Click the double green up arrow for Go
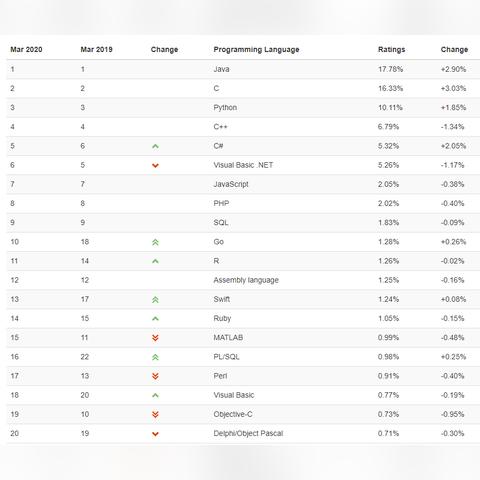The width and height of the screenshot is (480, 480). (155, 242)
